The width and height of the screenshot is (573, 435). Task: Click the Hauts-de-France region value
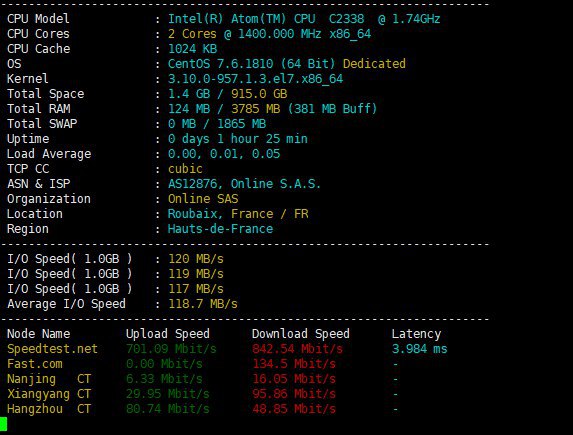pyautogui.click(x=220, y=229)
